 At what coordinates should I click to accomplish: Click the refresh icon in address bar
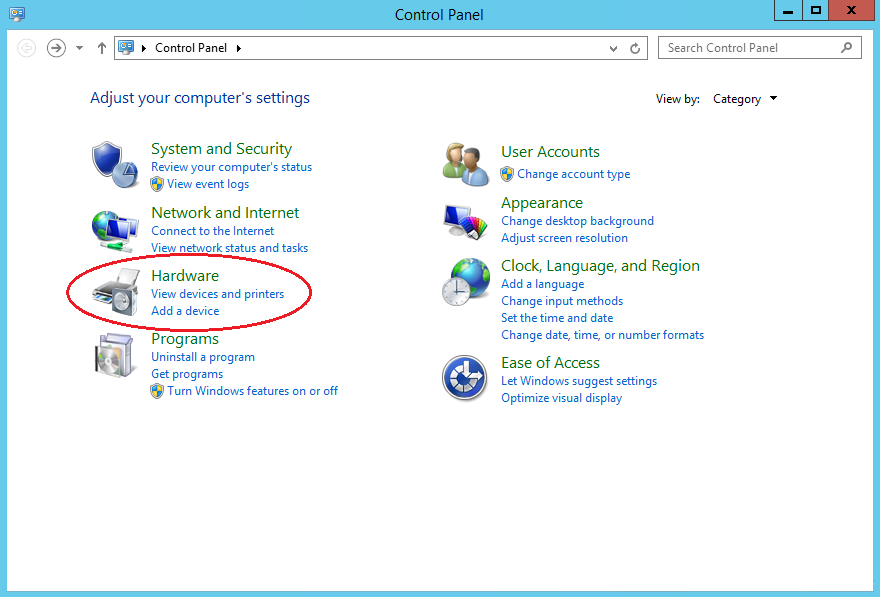click(637, 47)
